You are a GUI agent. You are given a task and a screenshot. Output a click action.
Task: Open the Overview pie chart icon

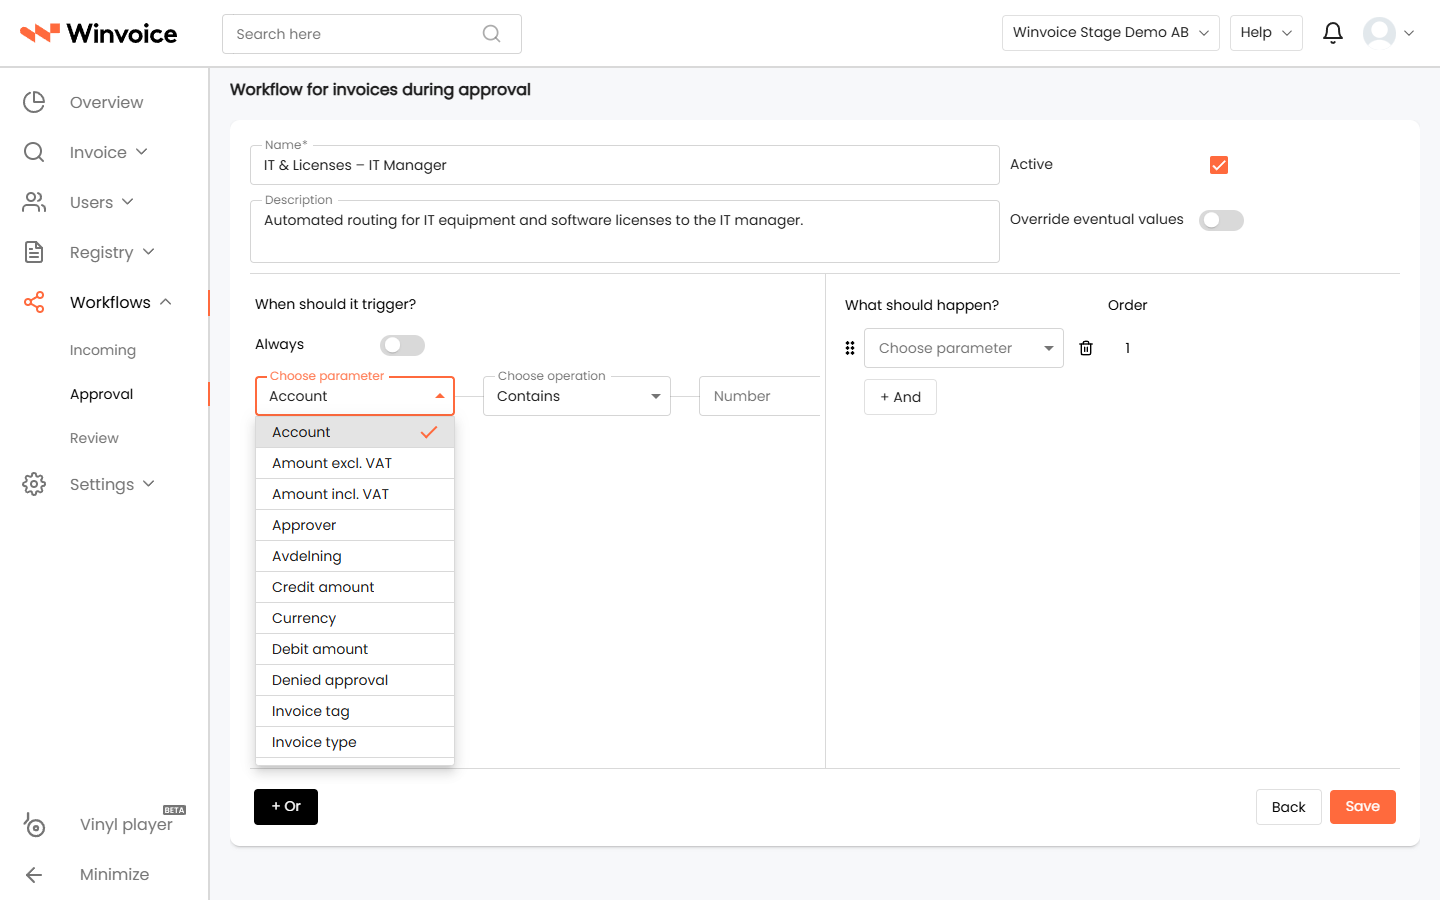point(34,102)
